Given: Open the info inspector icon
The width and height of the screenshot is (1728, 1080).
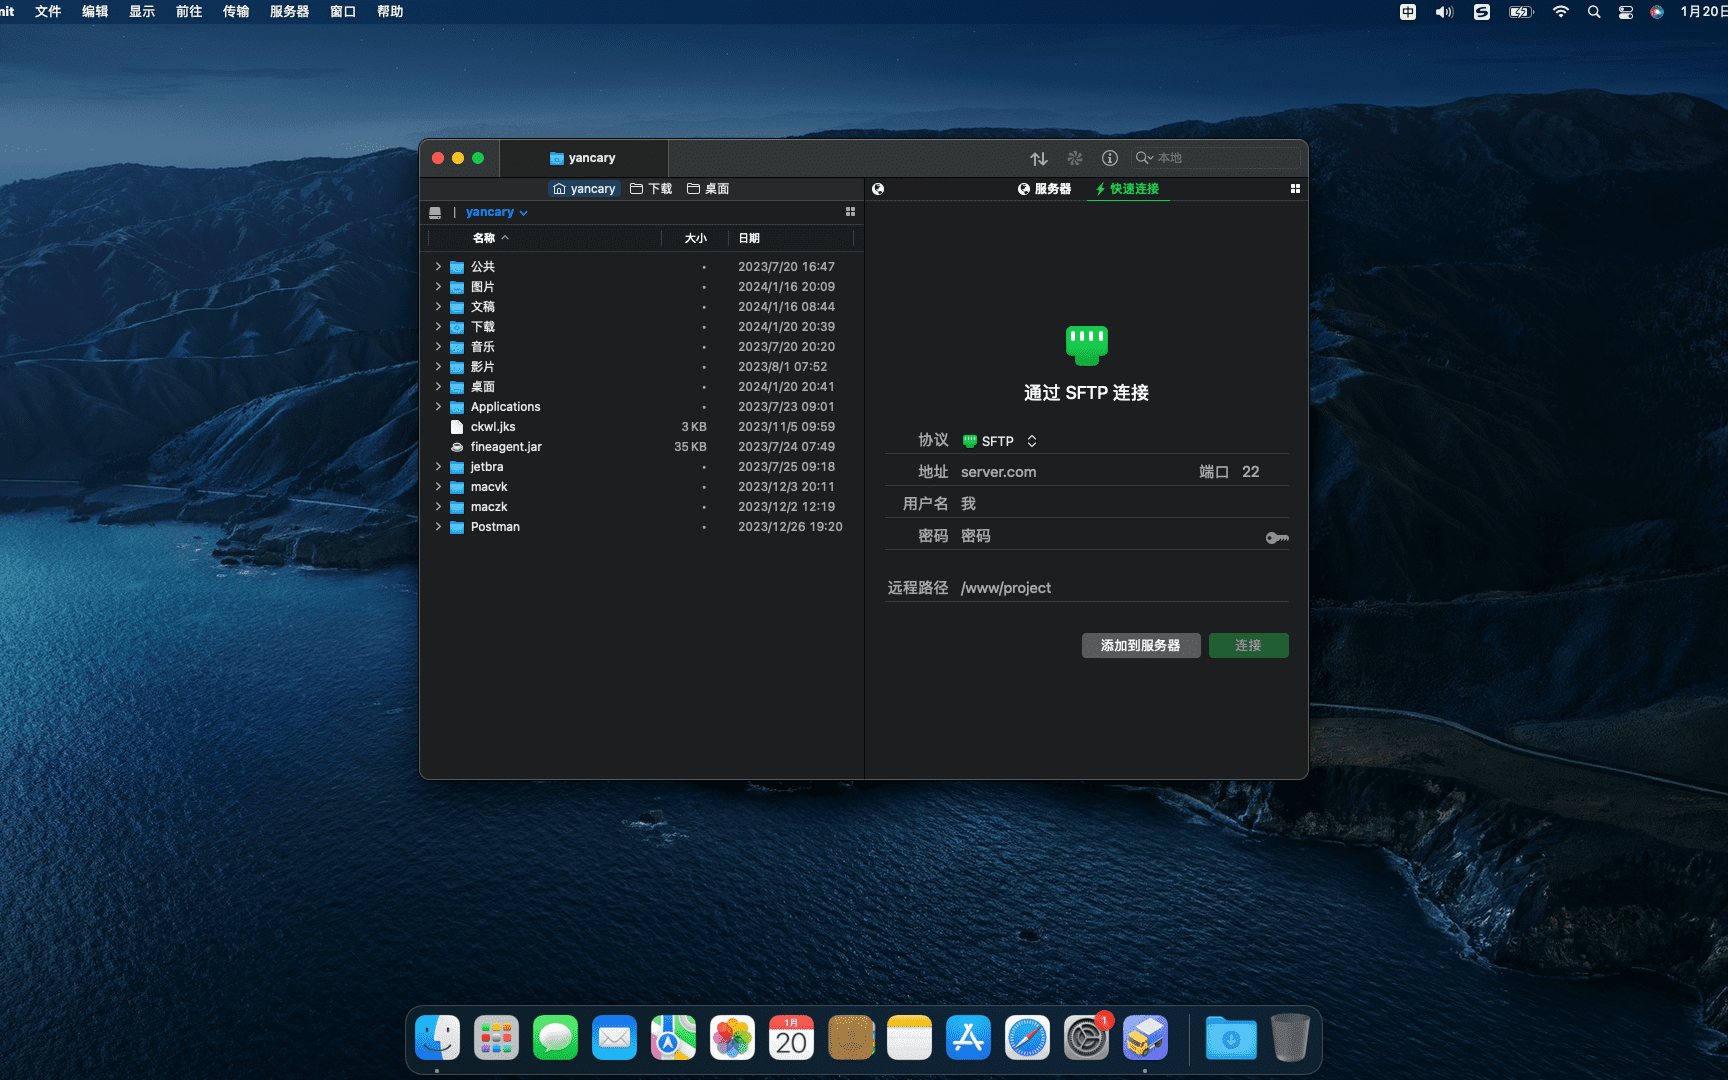Looking at the screenshot, I should click(1110, 158).
